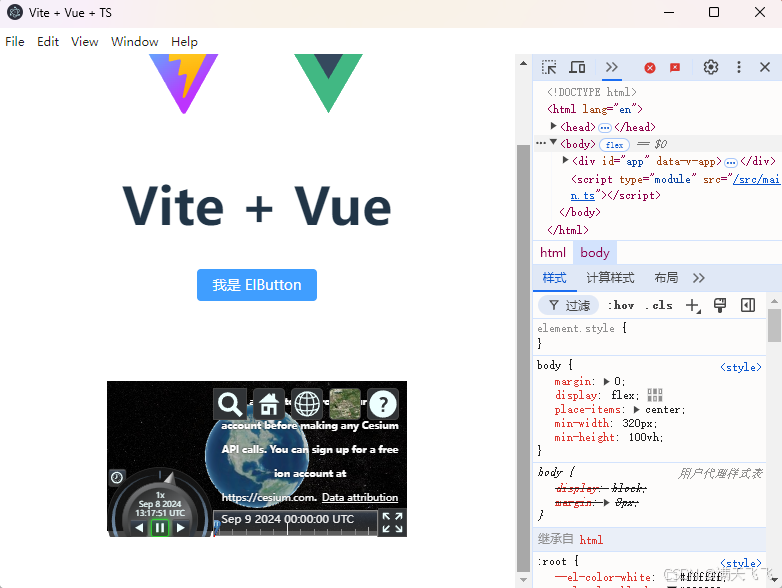Toggle the computed styles sidebar icon

coord(748,305)
